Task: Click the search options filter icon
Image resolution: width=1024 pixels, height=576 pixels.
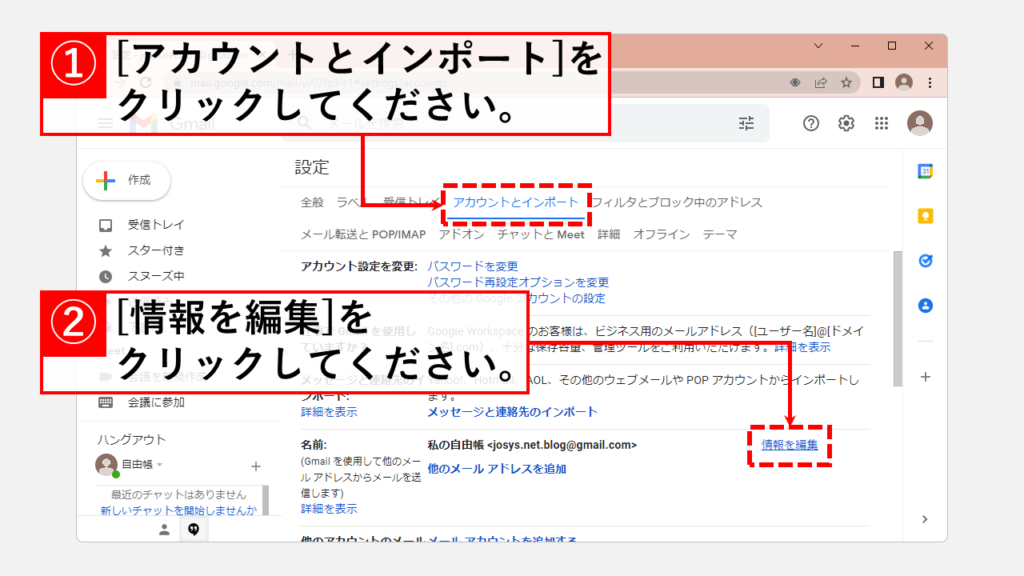Action: tap(747, 123)
